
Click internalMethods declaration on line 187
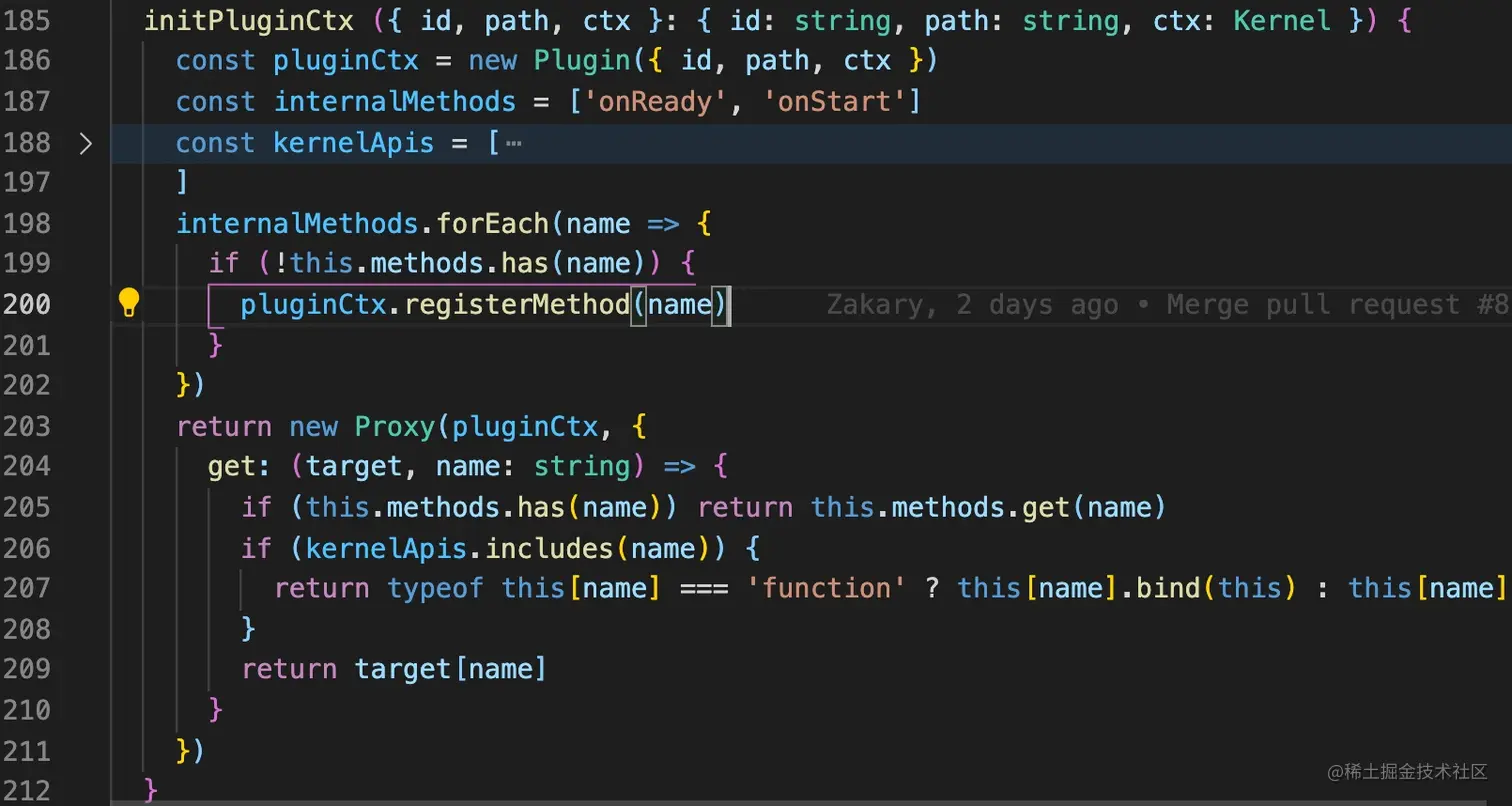pyautogui.click(x=395, y=102)
